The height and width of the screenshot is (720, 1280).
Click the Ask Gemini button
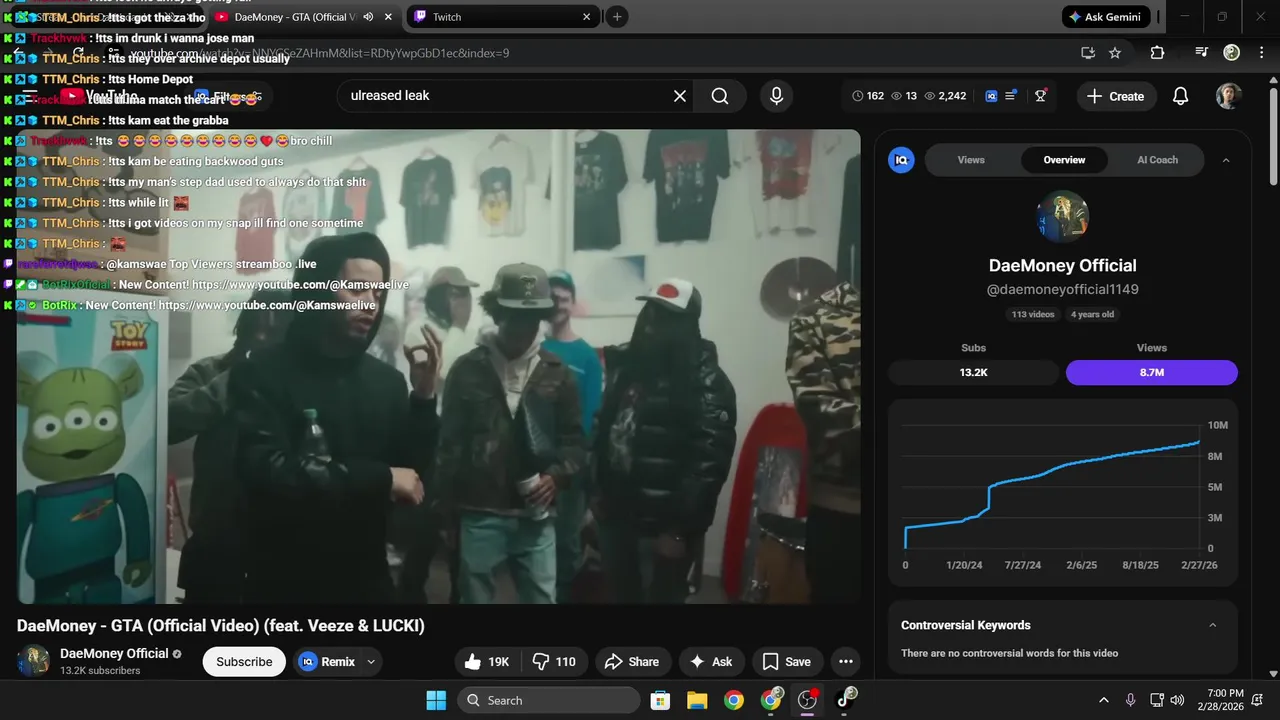tap(1106, 17)
